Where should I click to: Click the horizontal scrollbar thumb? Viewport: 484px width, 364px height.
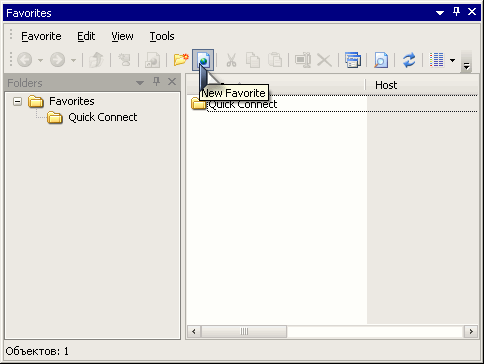point(244,332)
